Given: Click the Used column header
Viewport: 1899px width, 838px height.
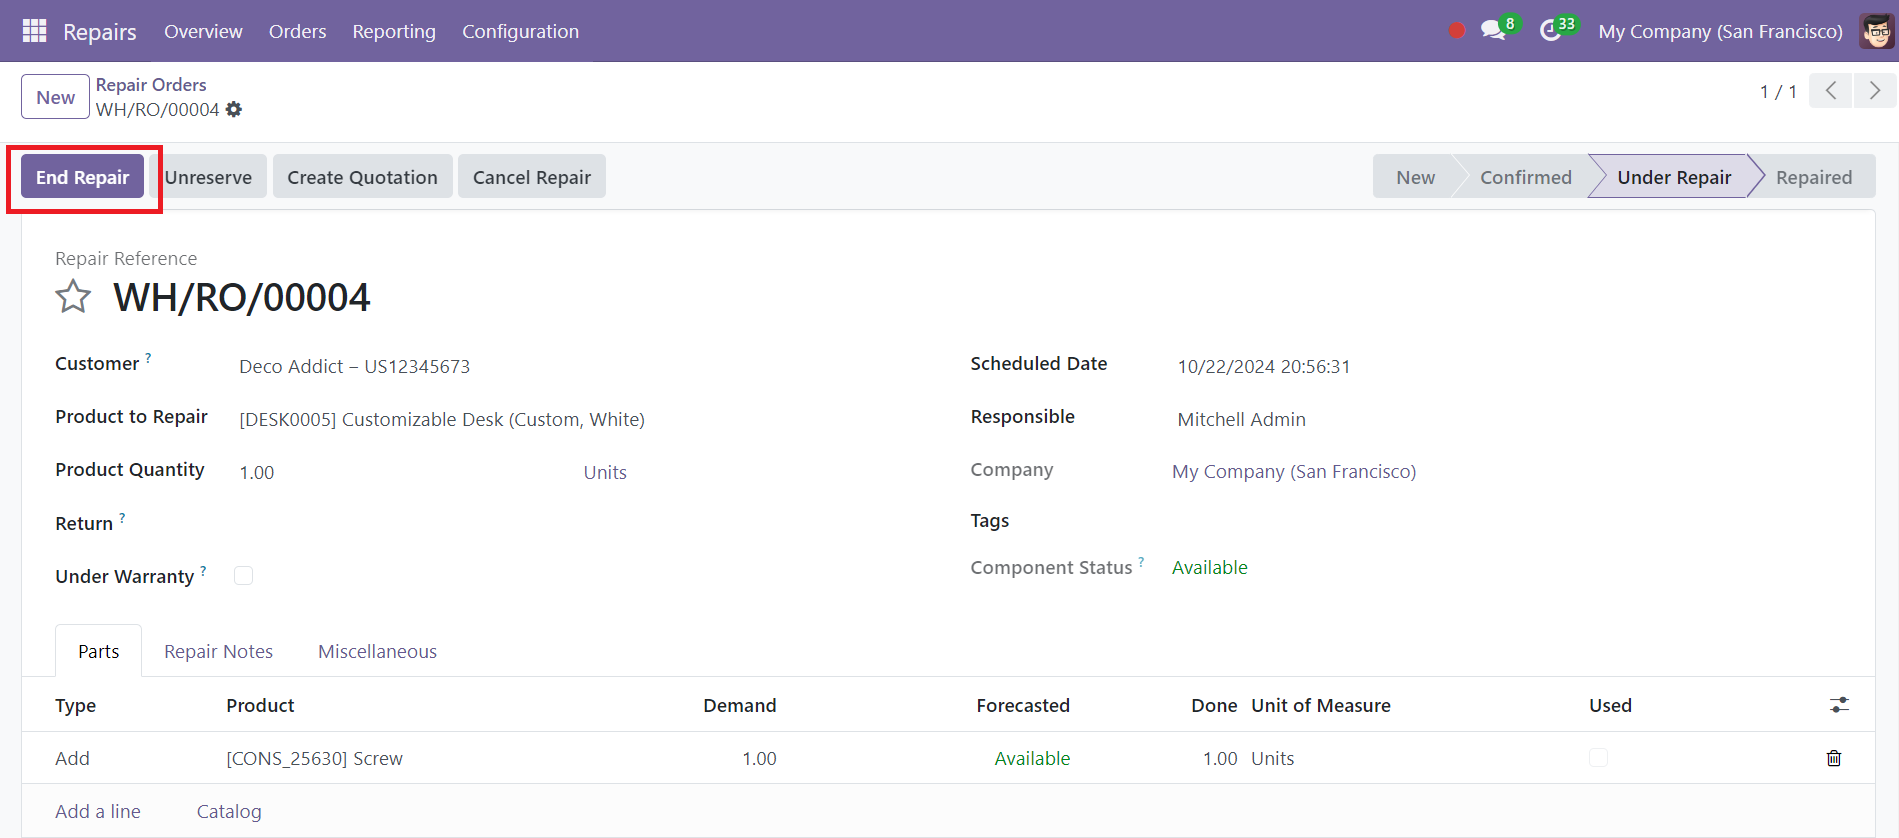Looking at the screenshot, I should pos(1610,705).
